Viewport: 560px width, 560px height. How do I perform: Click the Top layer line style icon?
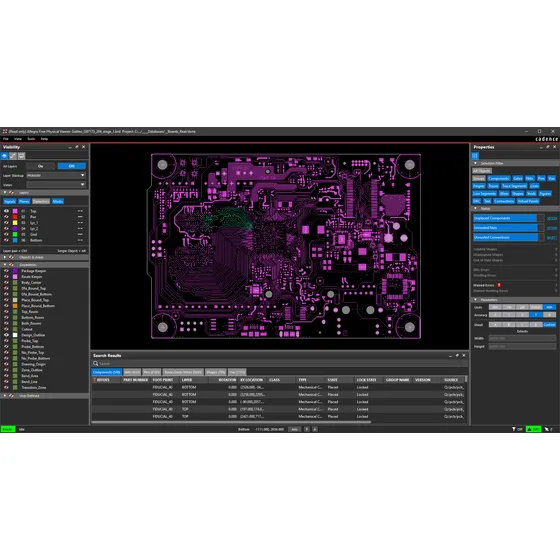[80, 211]
